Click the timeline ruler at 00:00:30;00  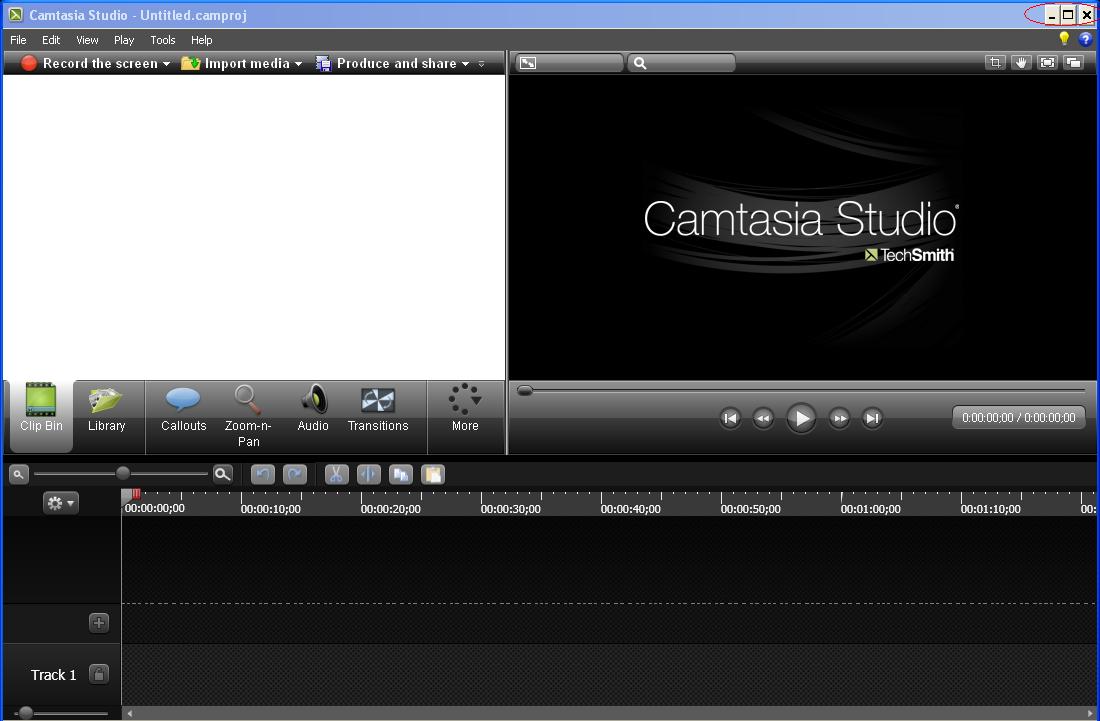[x=510, y=509]
